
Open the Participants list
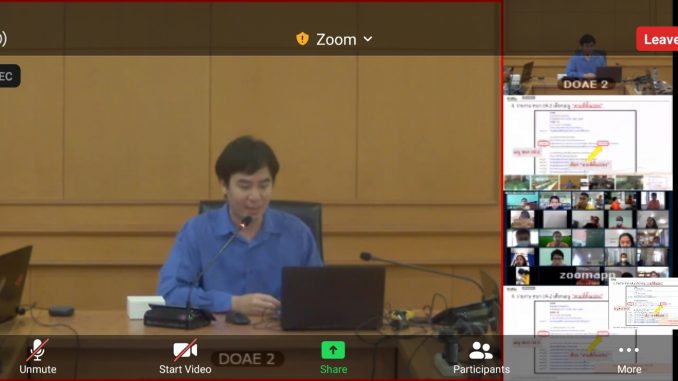tap(481, 357)
